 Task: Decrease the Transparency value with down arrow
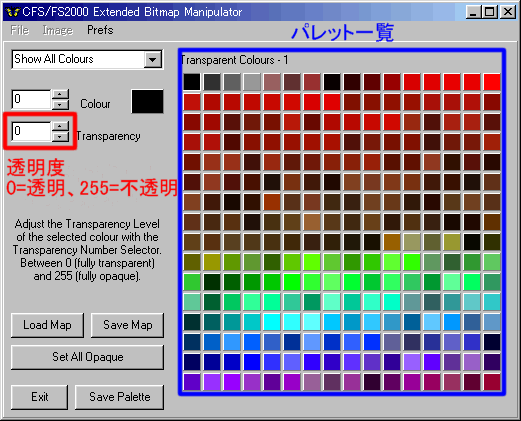click(60, 137)
